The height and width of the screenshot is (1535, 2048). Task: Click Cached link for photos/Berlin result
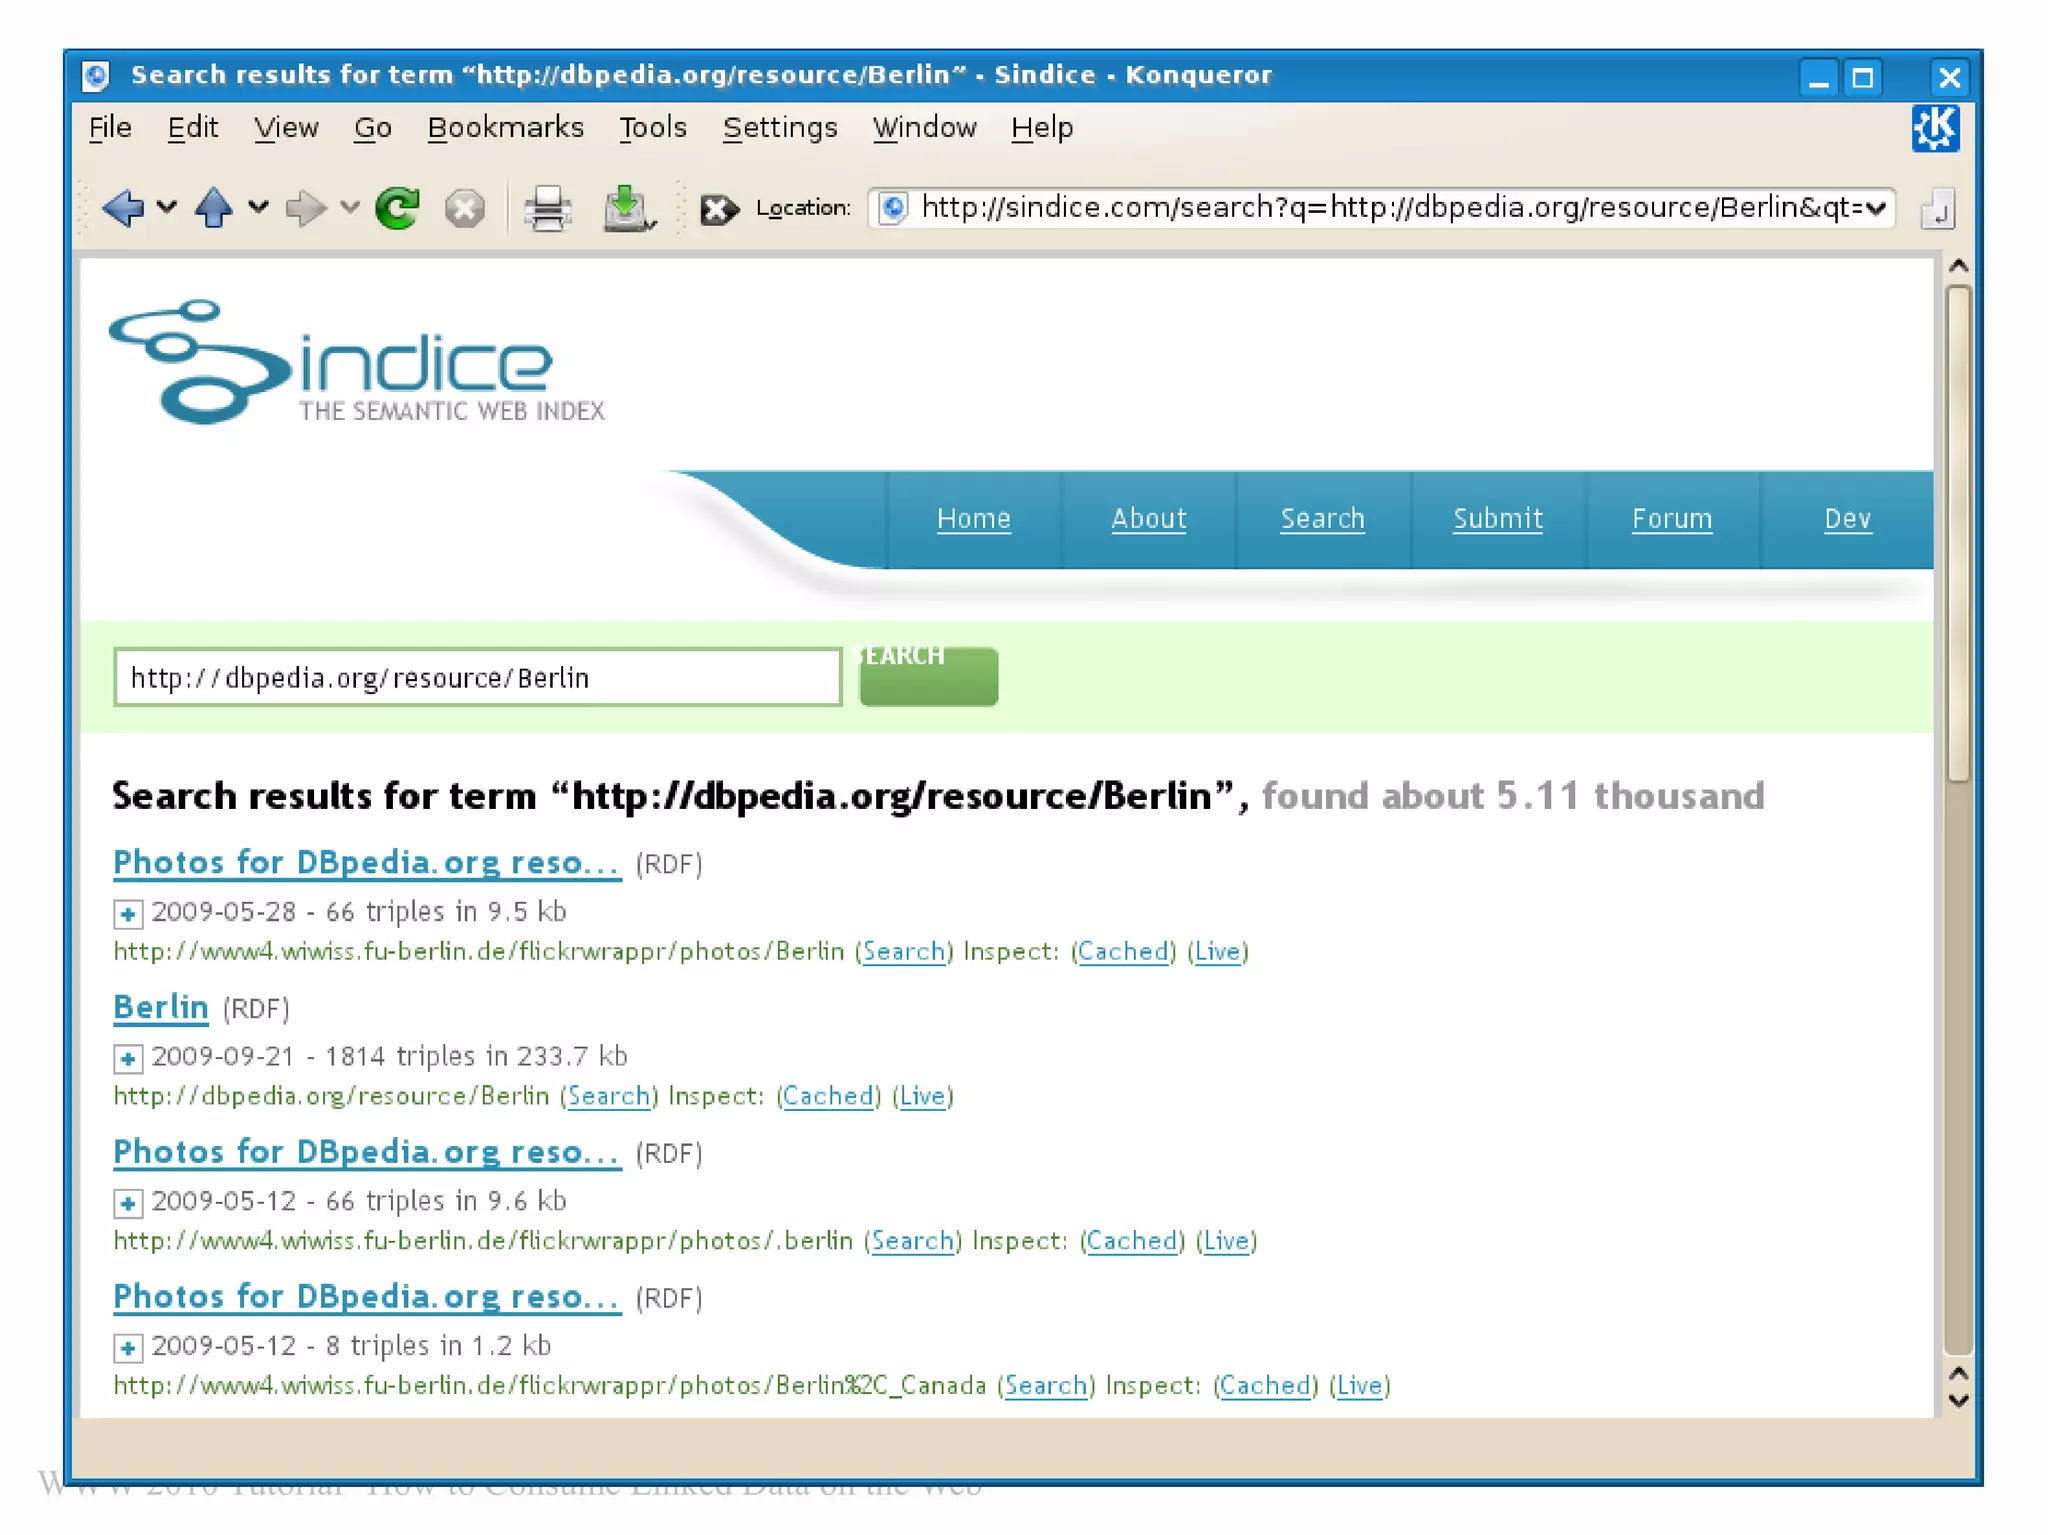coord(1123,951)
